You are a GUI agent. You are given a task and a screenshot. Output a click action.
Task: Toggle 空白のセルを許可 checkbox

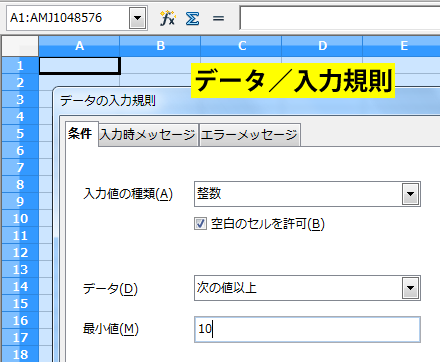(x=200, y=224)
